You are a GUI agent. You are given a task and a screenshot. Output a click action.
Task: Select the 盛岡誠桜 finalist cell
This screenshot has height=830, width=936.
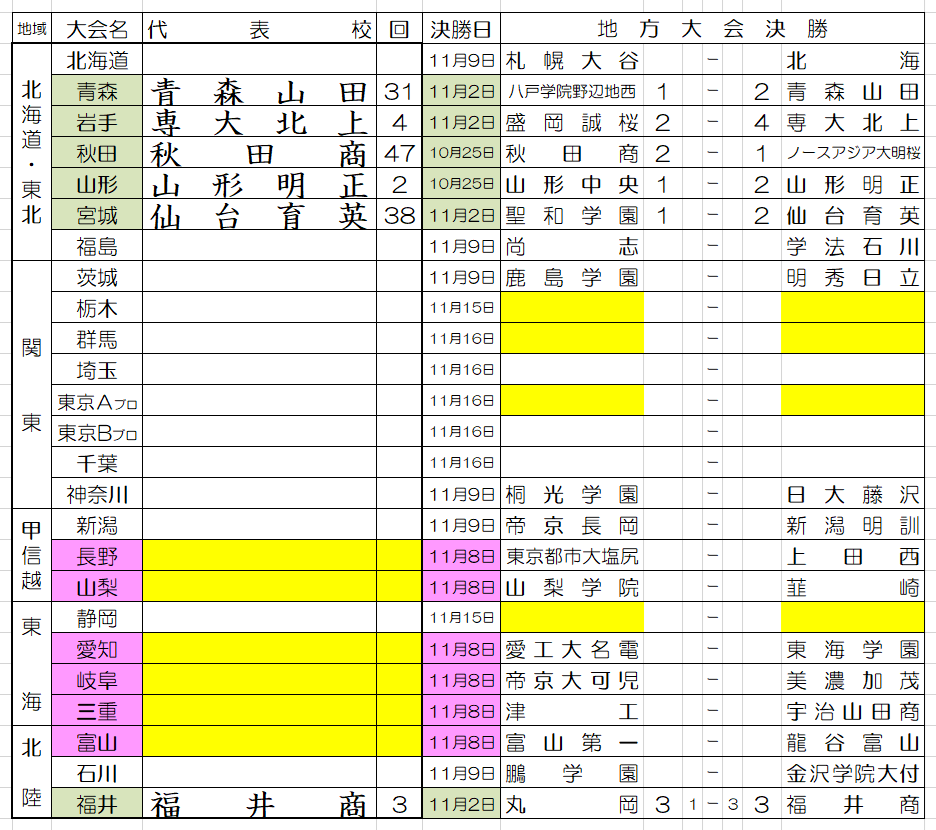572,122
